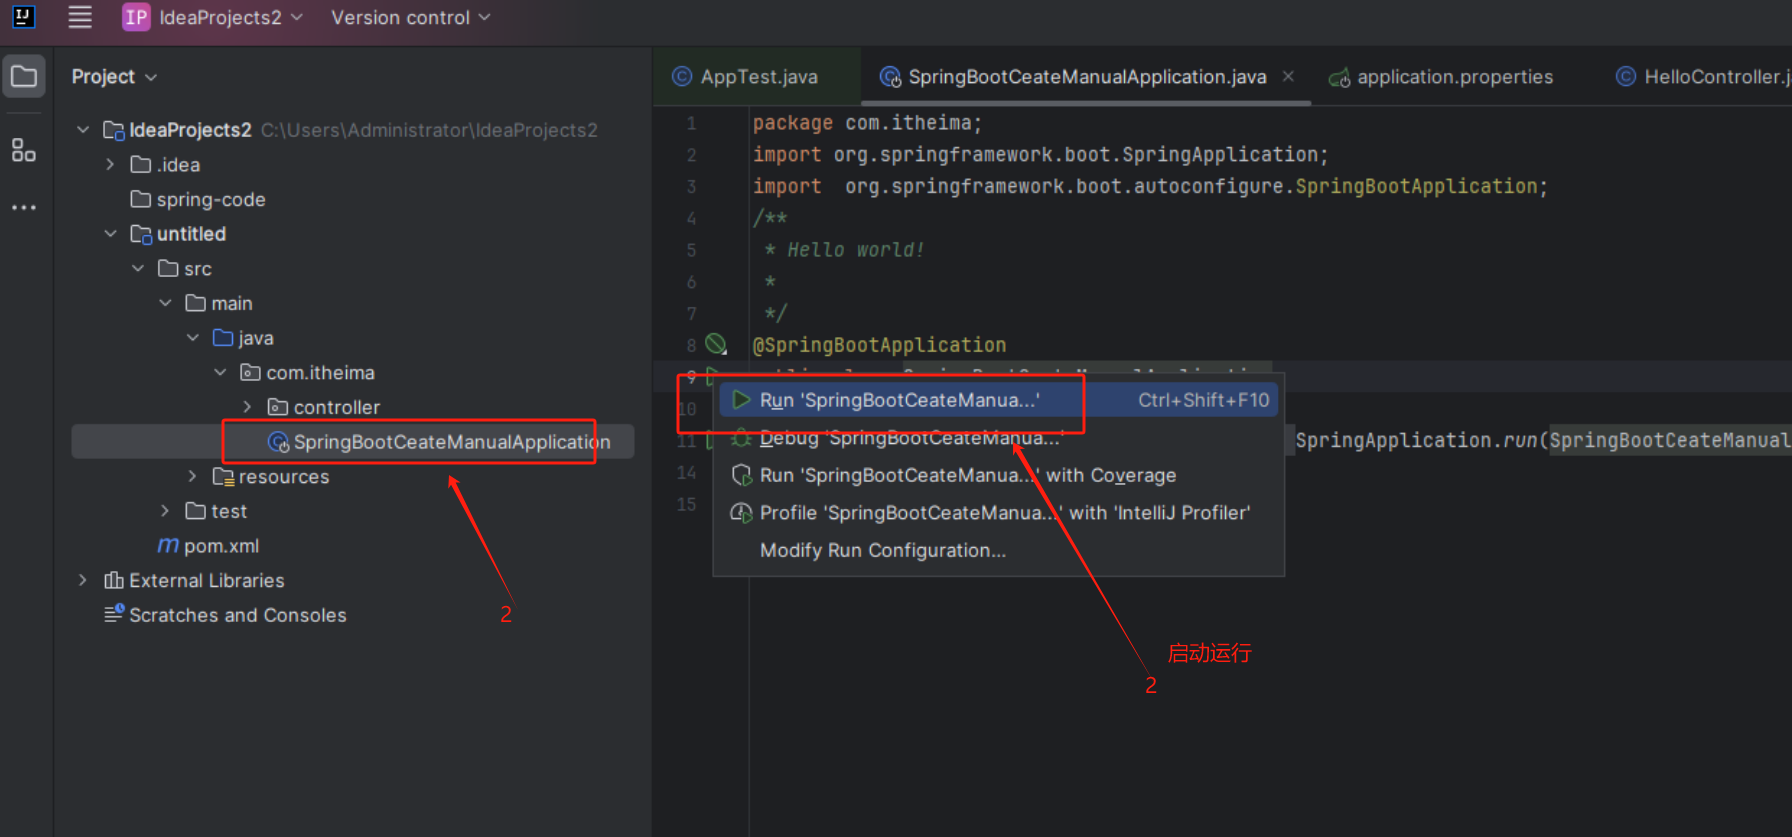The width and height of the screenshot is (1792, 837).
Task: Choose Modify Run Configuration... item
Action: (998, 550)
